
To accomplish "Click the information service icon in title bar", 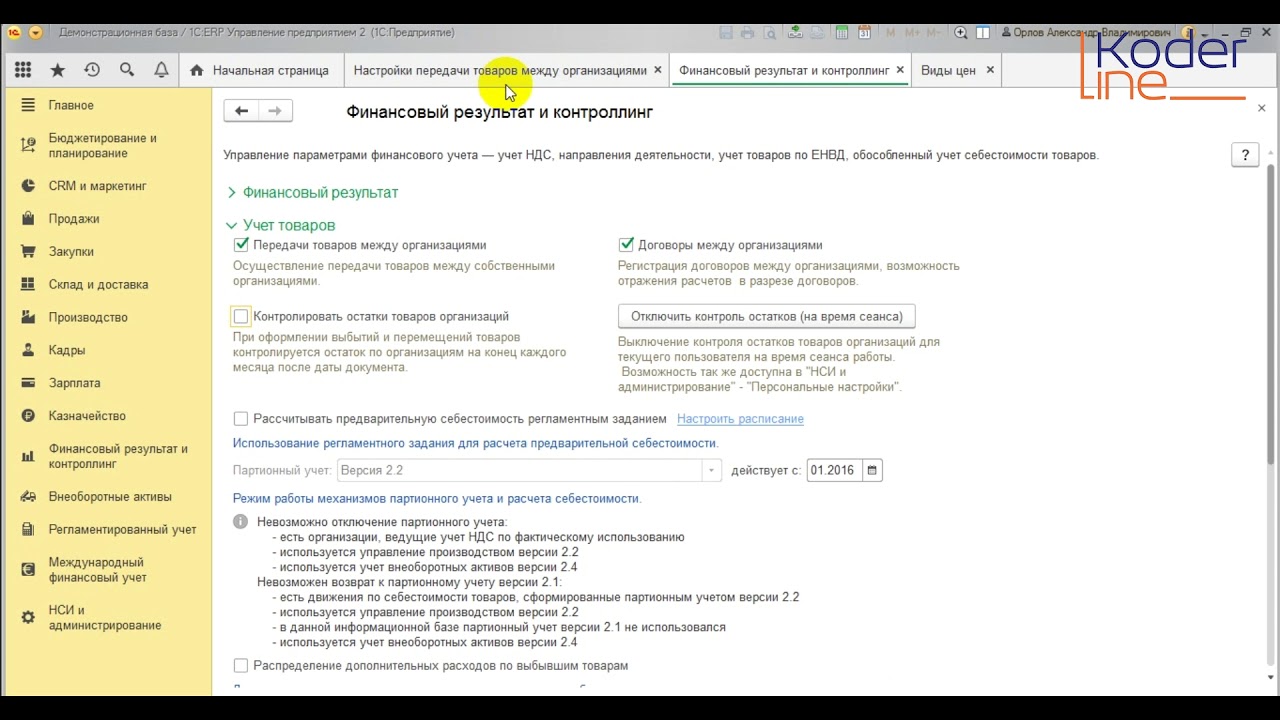I will 1189,32.
